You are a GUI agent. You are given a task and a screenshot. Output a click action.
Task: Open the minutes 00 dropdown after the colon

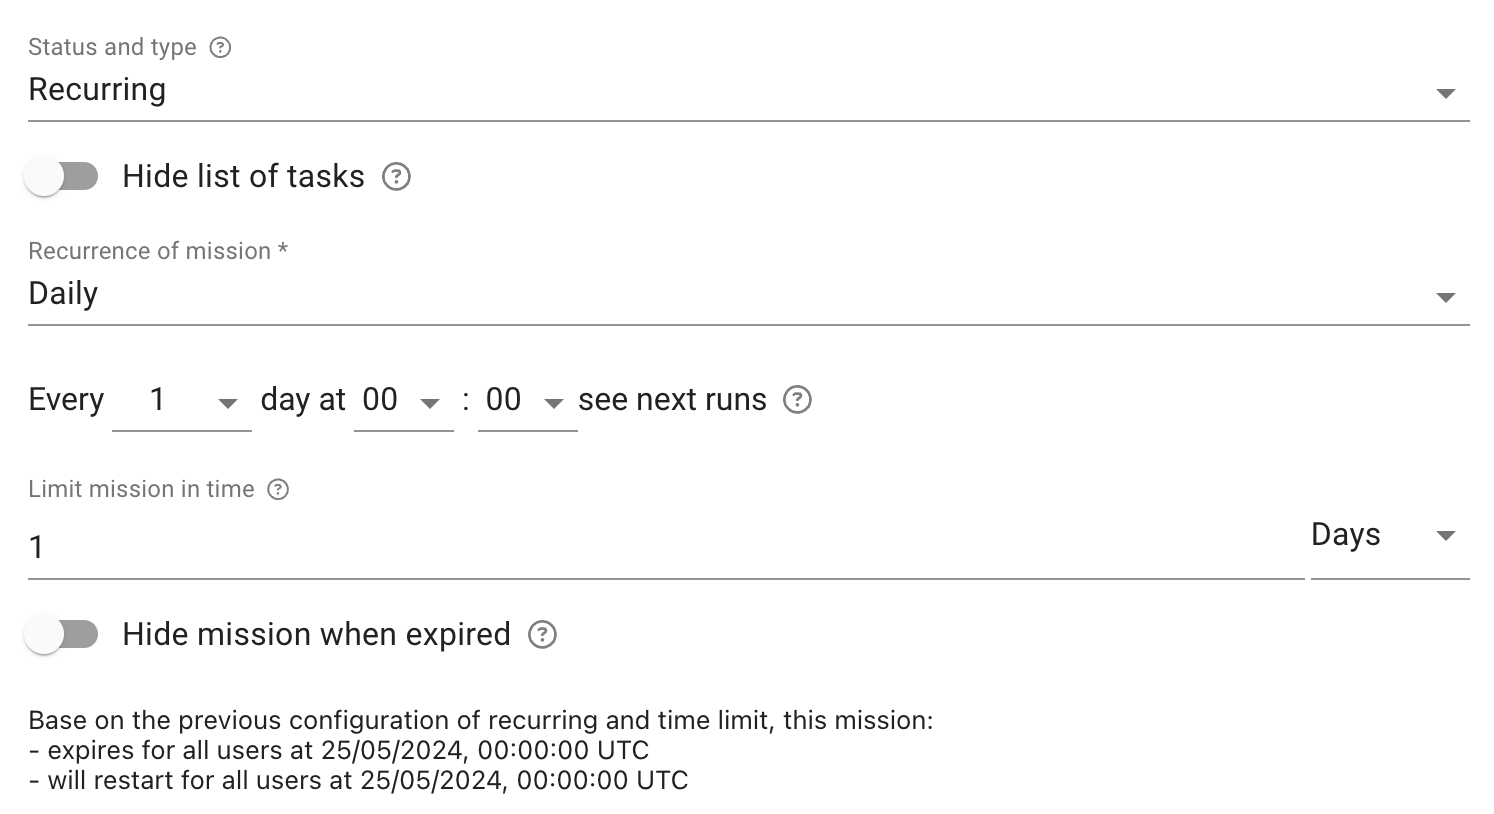(528, 401)
